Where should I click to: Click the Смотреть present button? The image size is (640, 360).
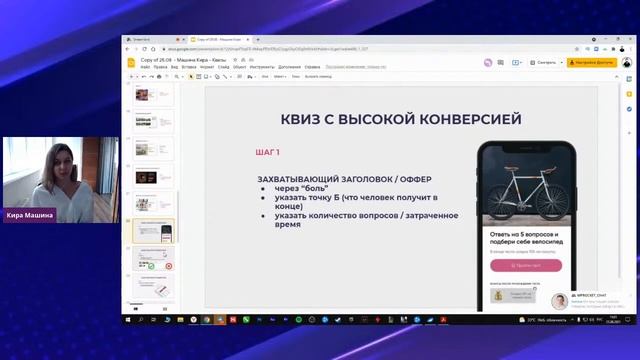(543, 62)
